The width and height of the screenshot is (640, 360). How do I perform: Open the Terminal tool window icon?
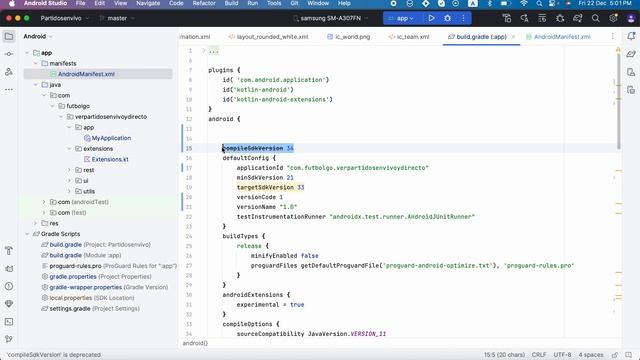tap(9, 322)
